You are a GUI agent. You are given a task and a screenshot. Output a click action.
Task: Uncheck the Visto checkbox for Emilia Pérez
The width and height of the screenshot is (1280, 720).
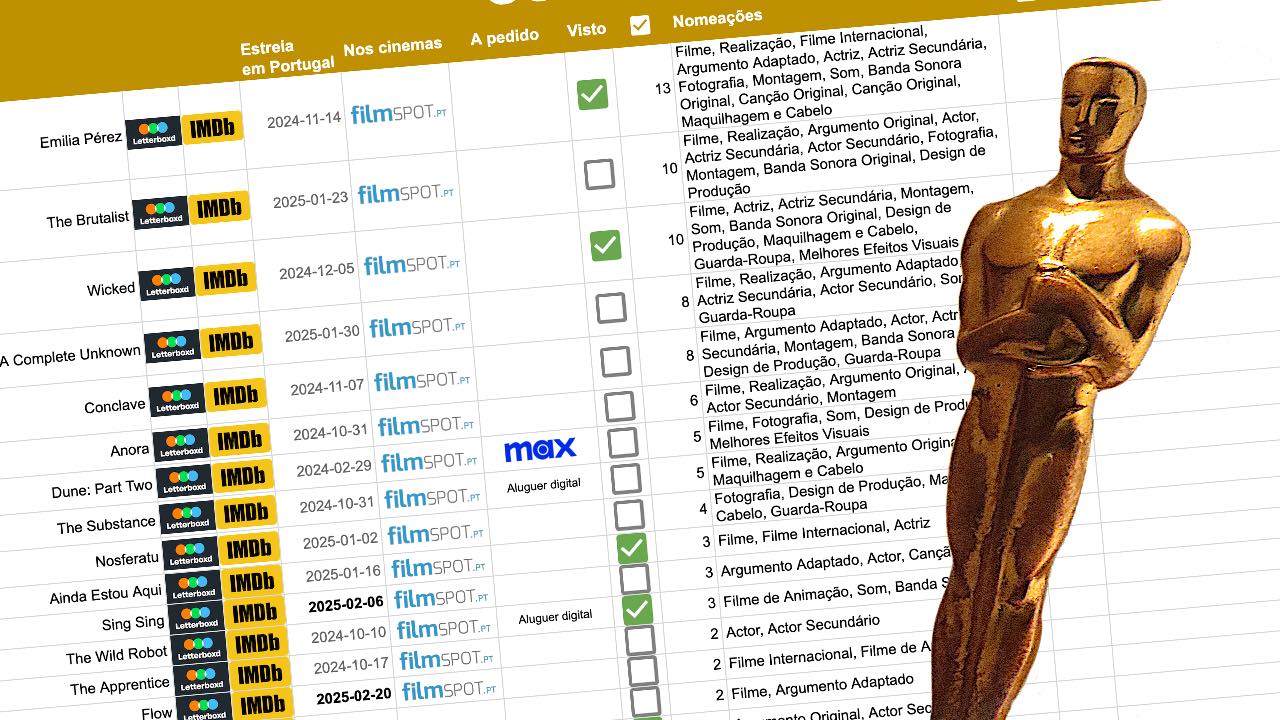tap(592, 94)
